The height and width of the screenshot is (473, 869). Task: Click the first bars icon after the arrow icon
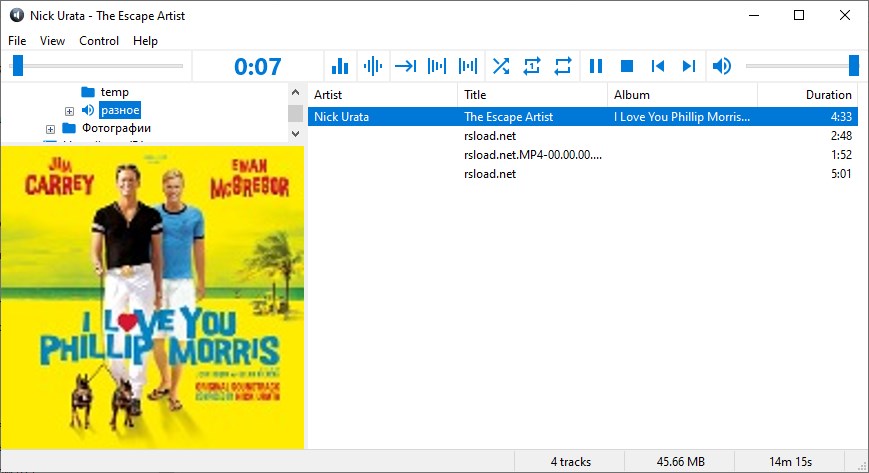(x=437, y=67)
